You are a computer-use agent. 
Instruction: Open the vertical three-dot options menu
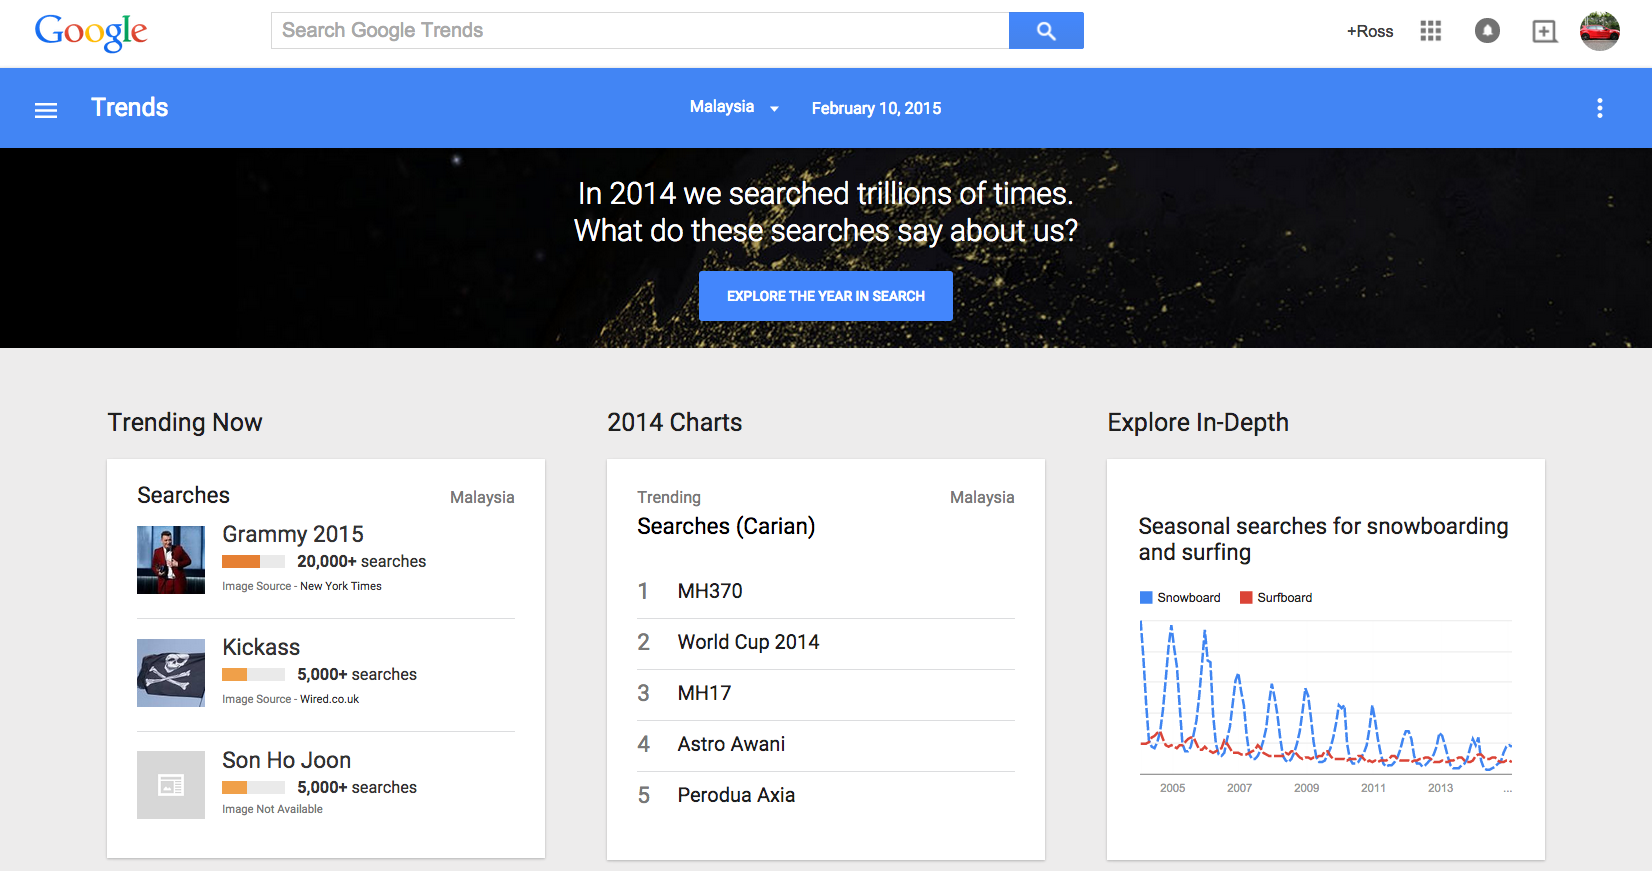(1599, 108)
